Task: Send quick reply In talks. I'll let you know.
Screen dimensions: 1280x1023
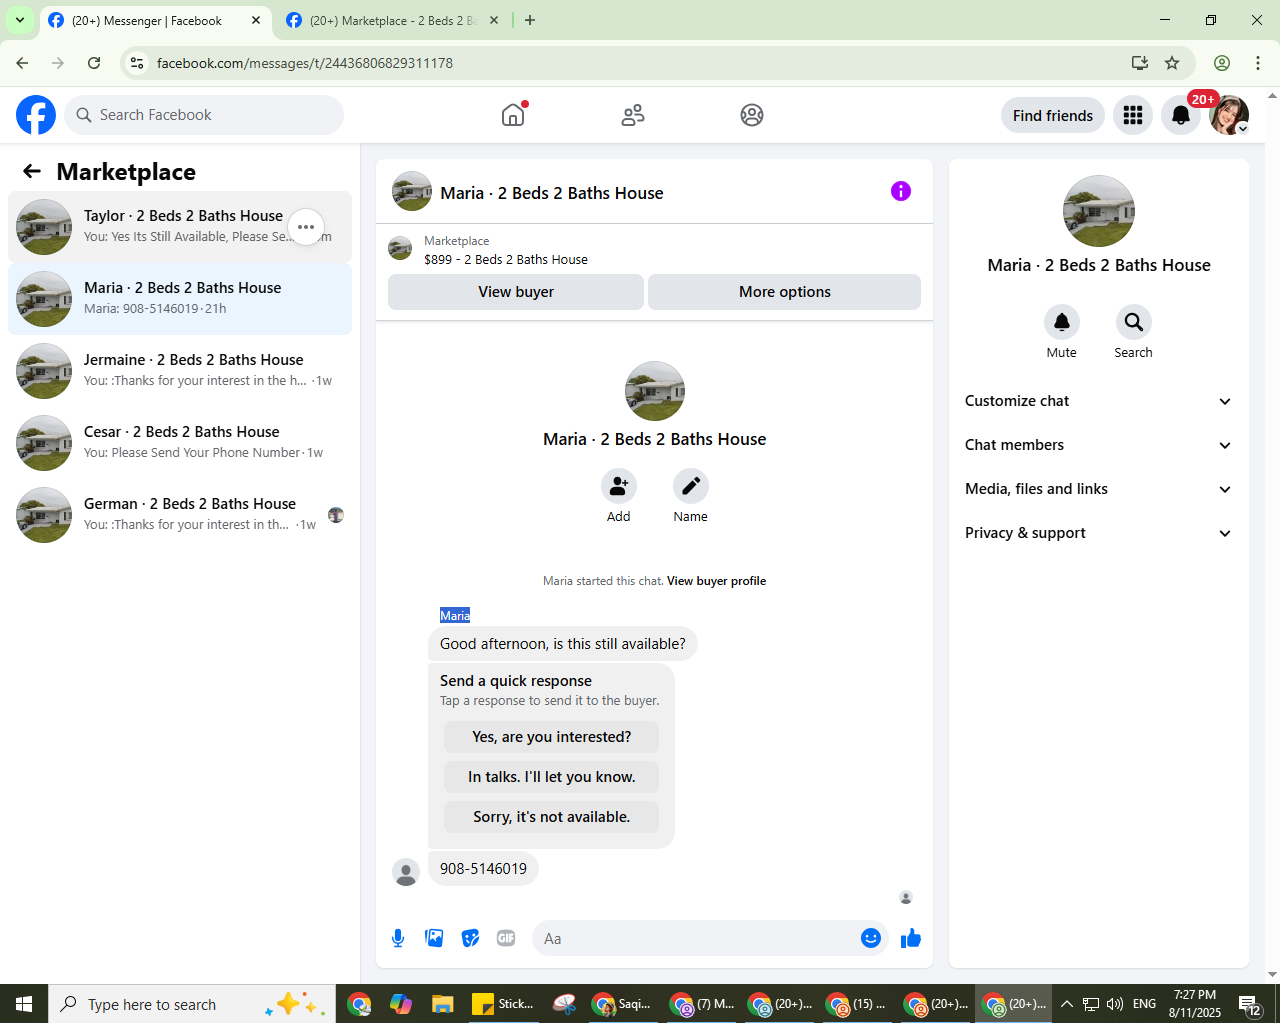Action: [552, 777]
